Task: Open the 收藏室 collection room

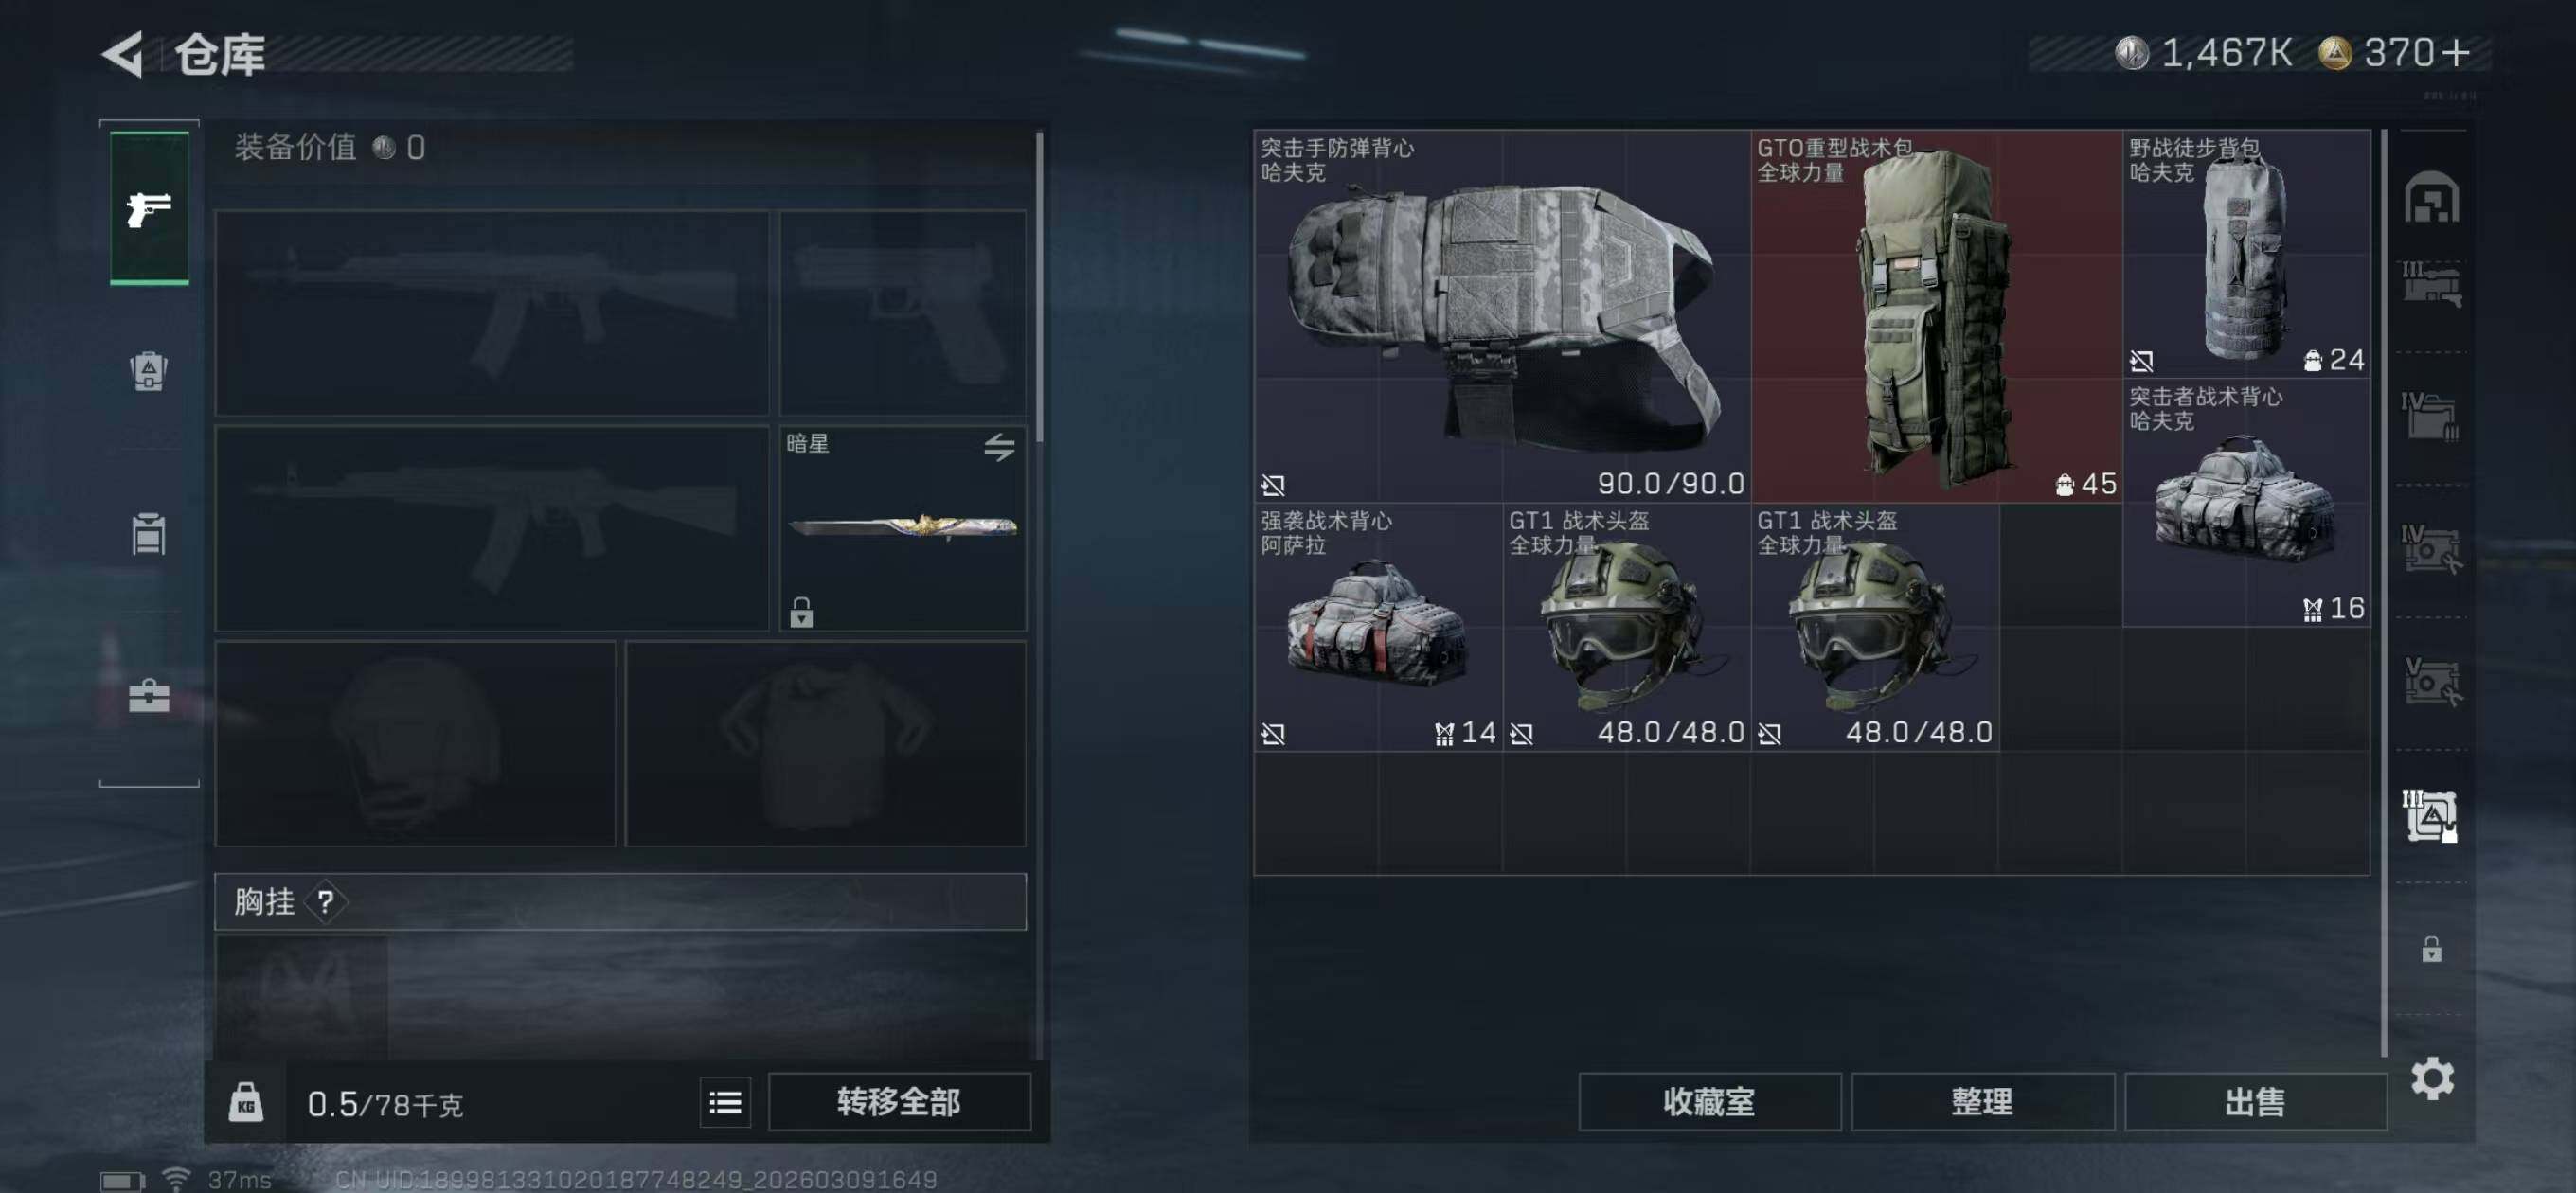Action: (1709, 1102)
